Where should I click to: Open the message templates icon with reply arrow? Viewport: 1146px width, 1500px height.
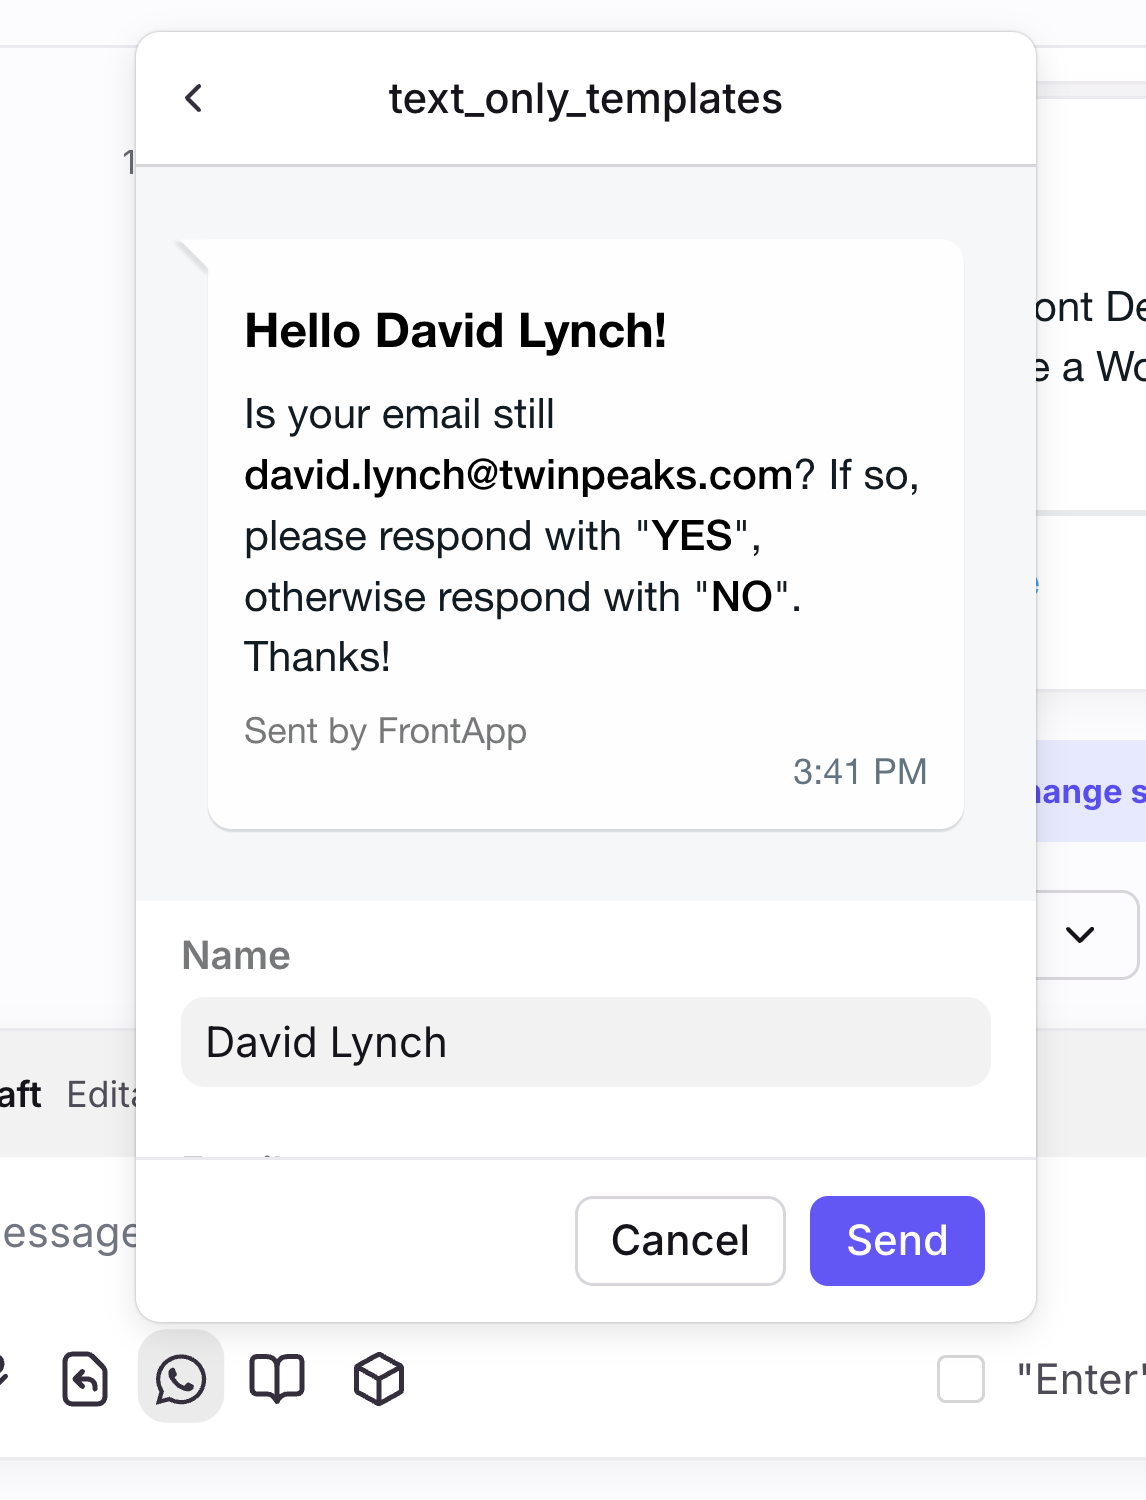click(x=85, y=1379)
